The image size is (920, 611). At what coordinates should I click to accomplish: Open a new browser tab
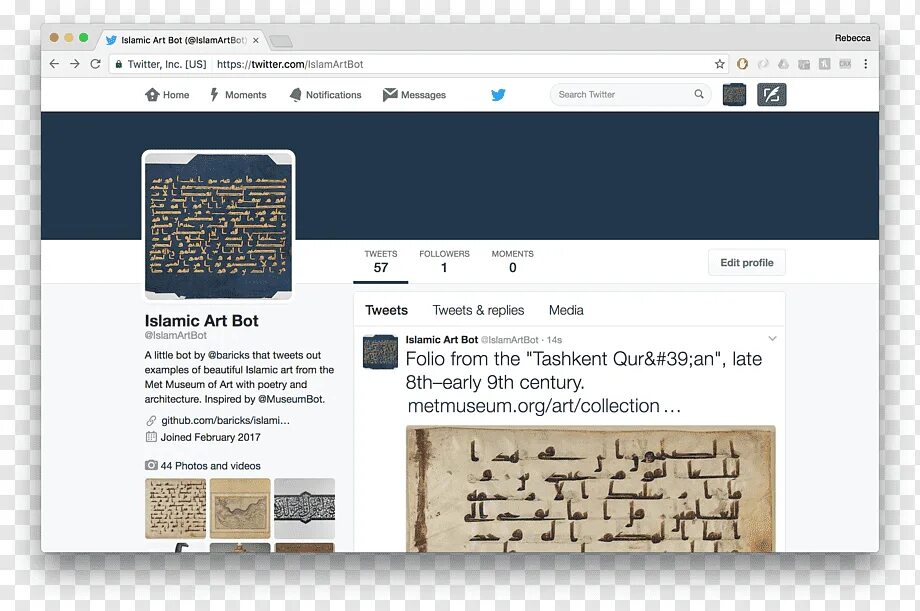[281, 40]
